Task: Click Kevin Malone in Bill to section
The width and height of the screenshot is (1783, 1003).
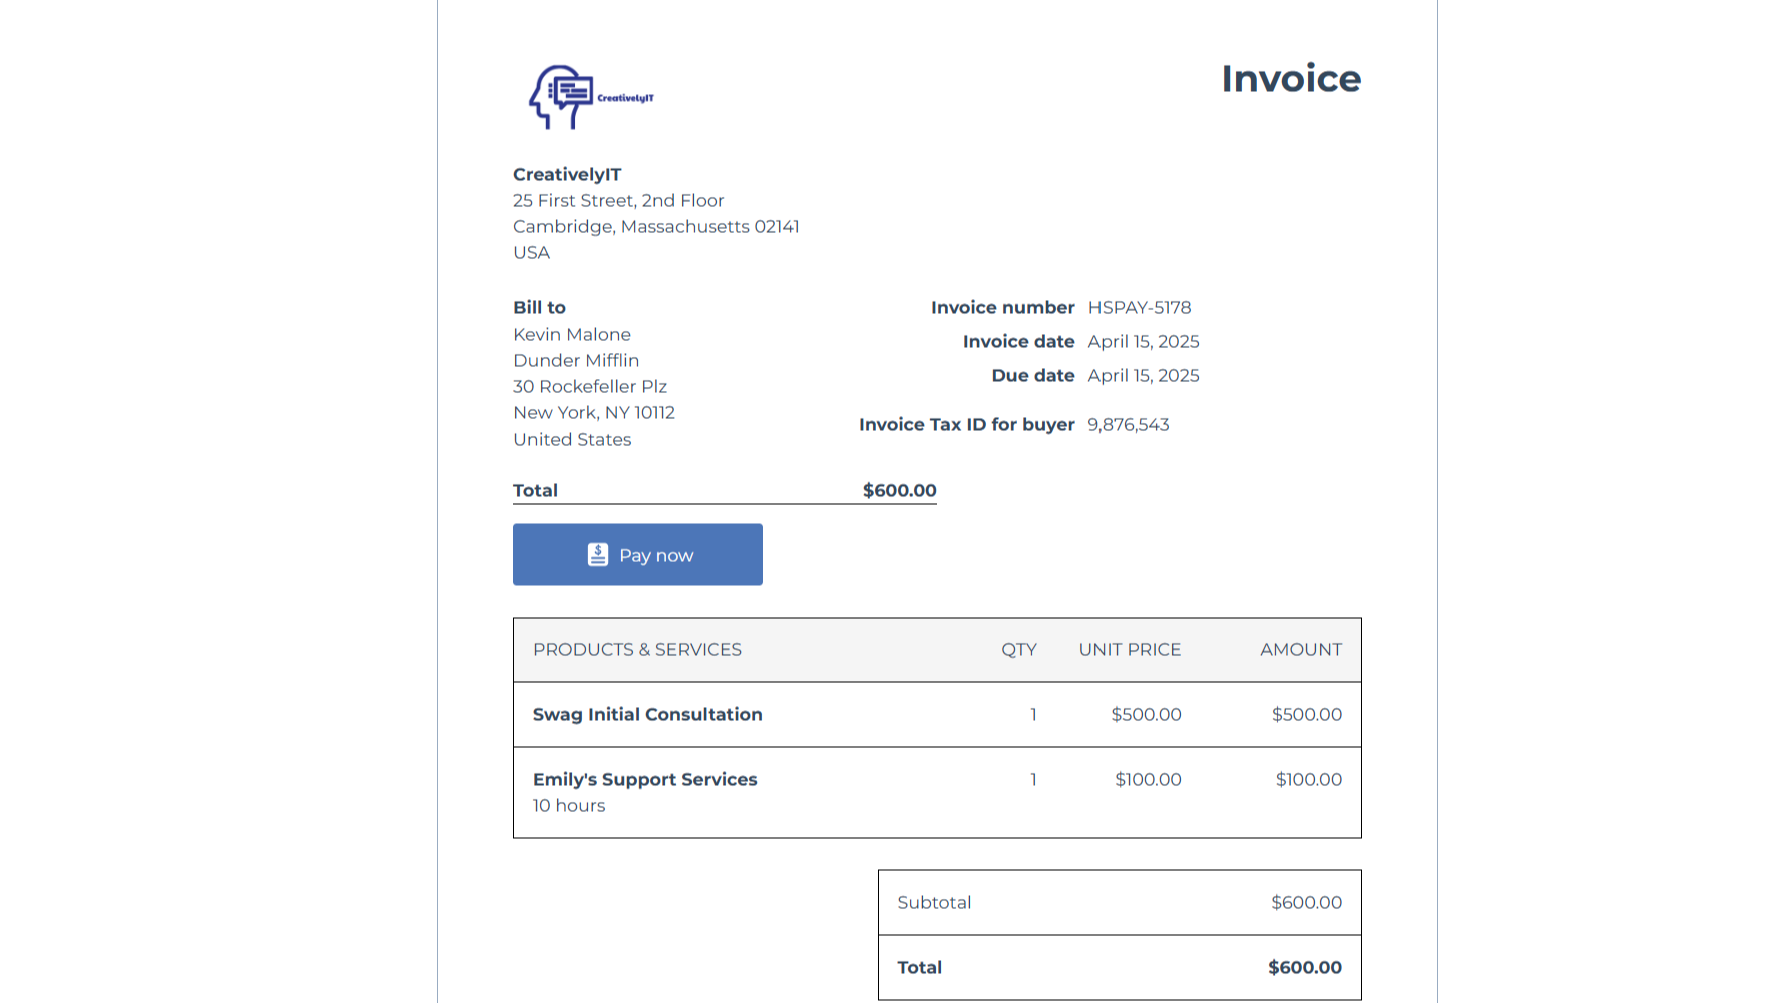Action: [572, 335]
